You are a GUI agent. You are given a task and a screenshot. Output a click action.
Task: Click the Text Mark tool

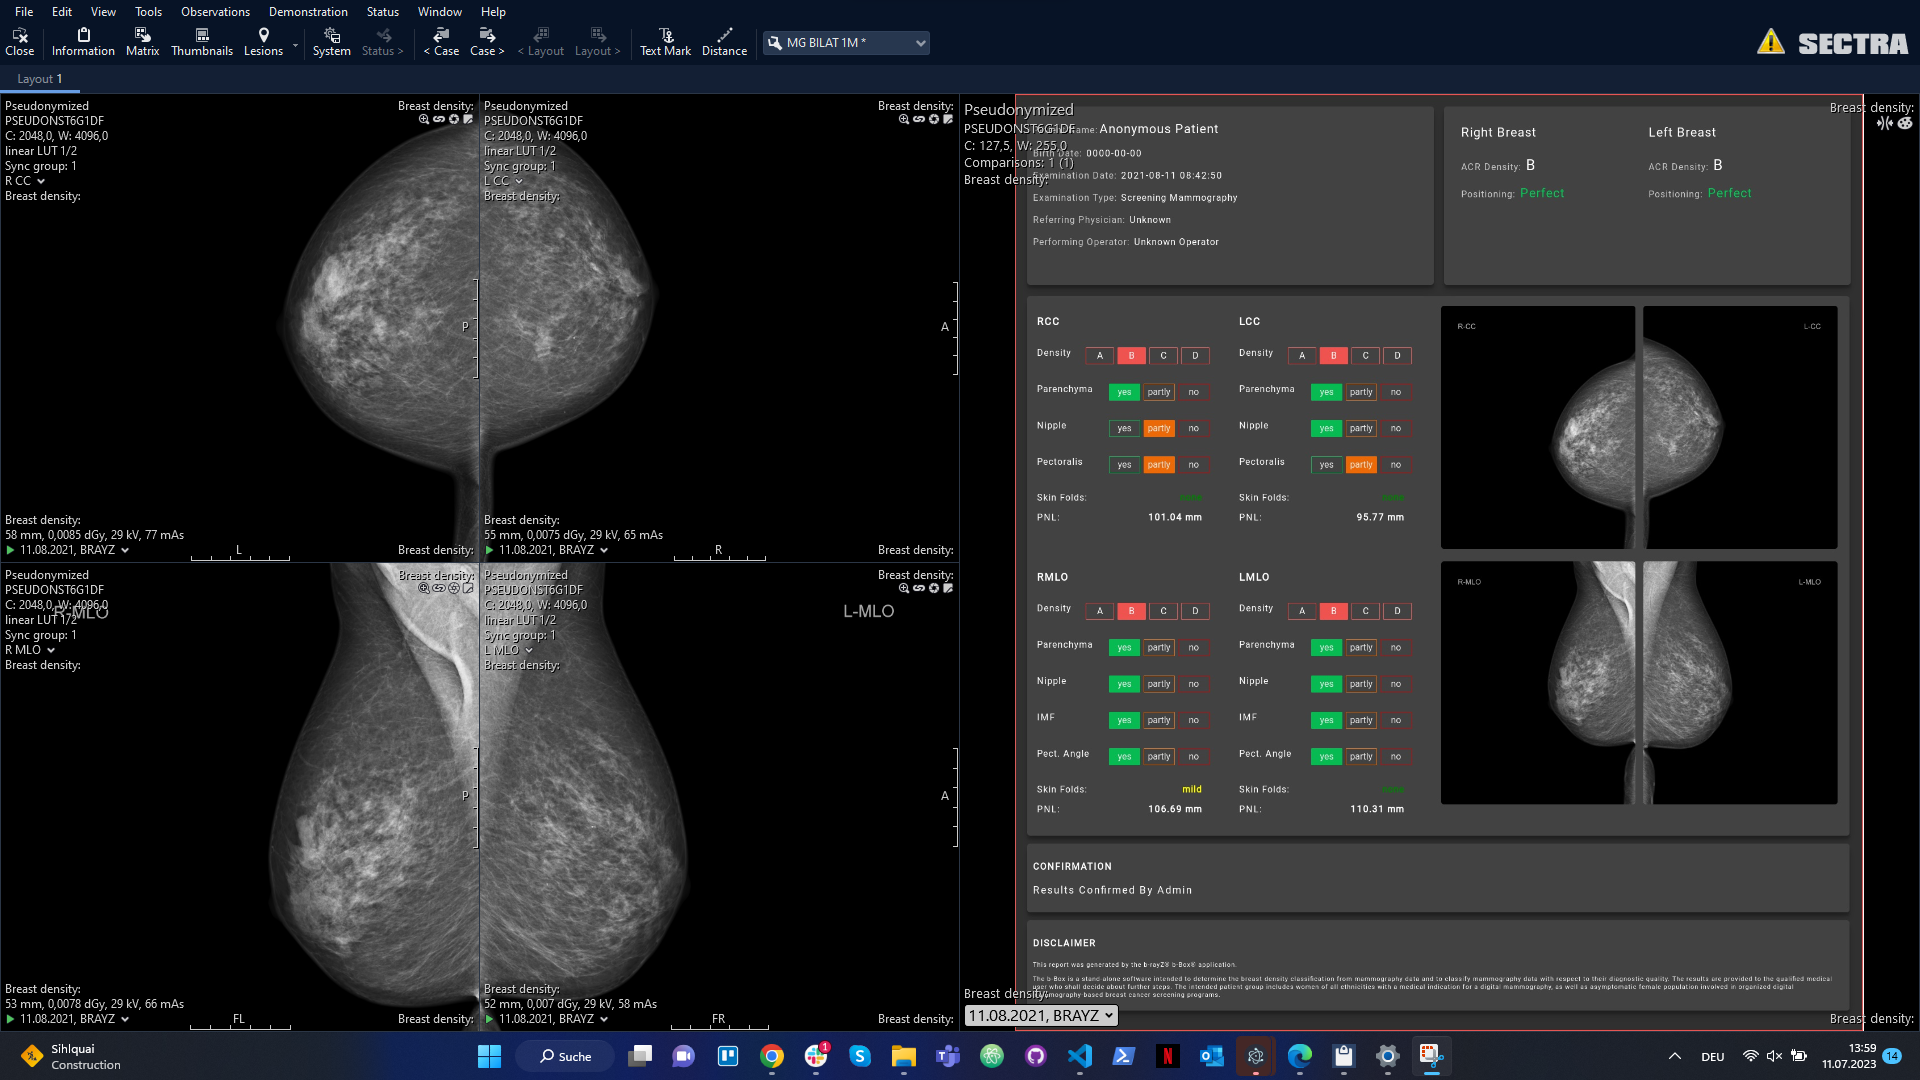pyautogui.click(x=665, y=41)
